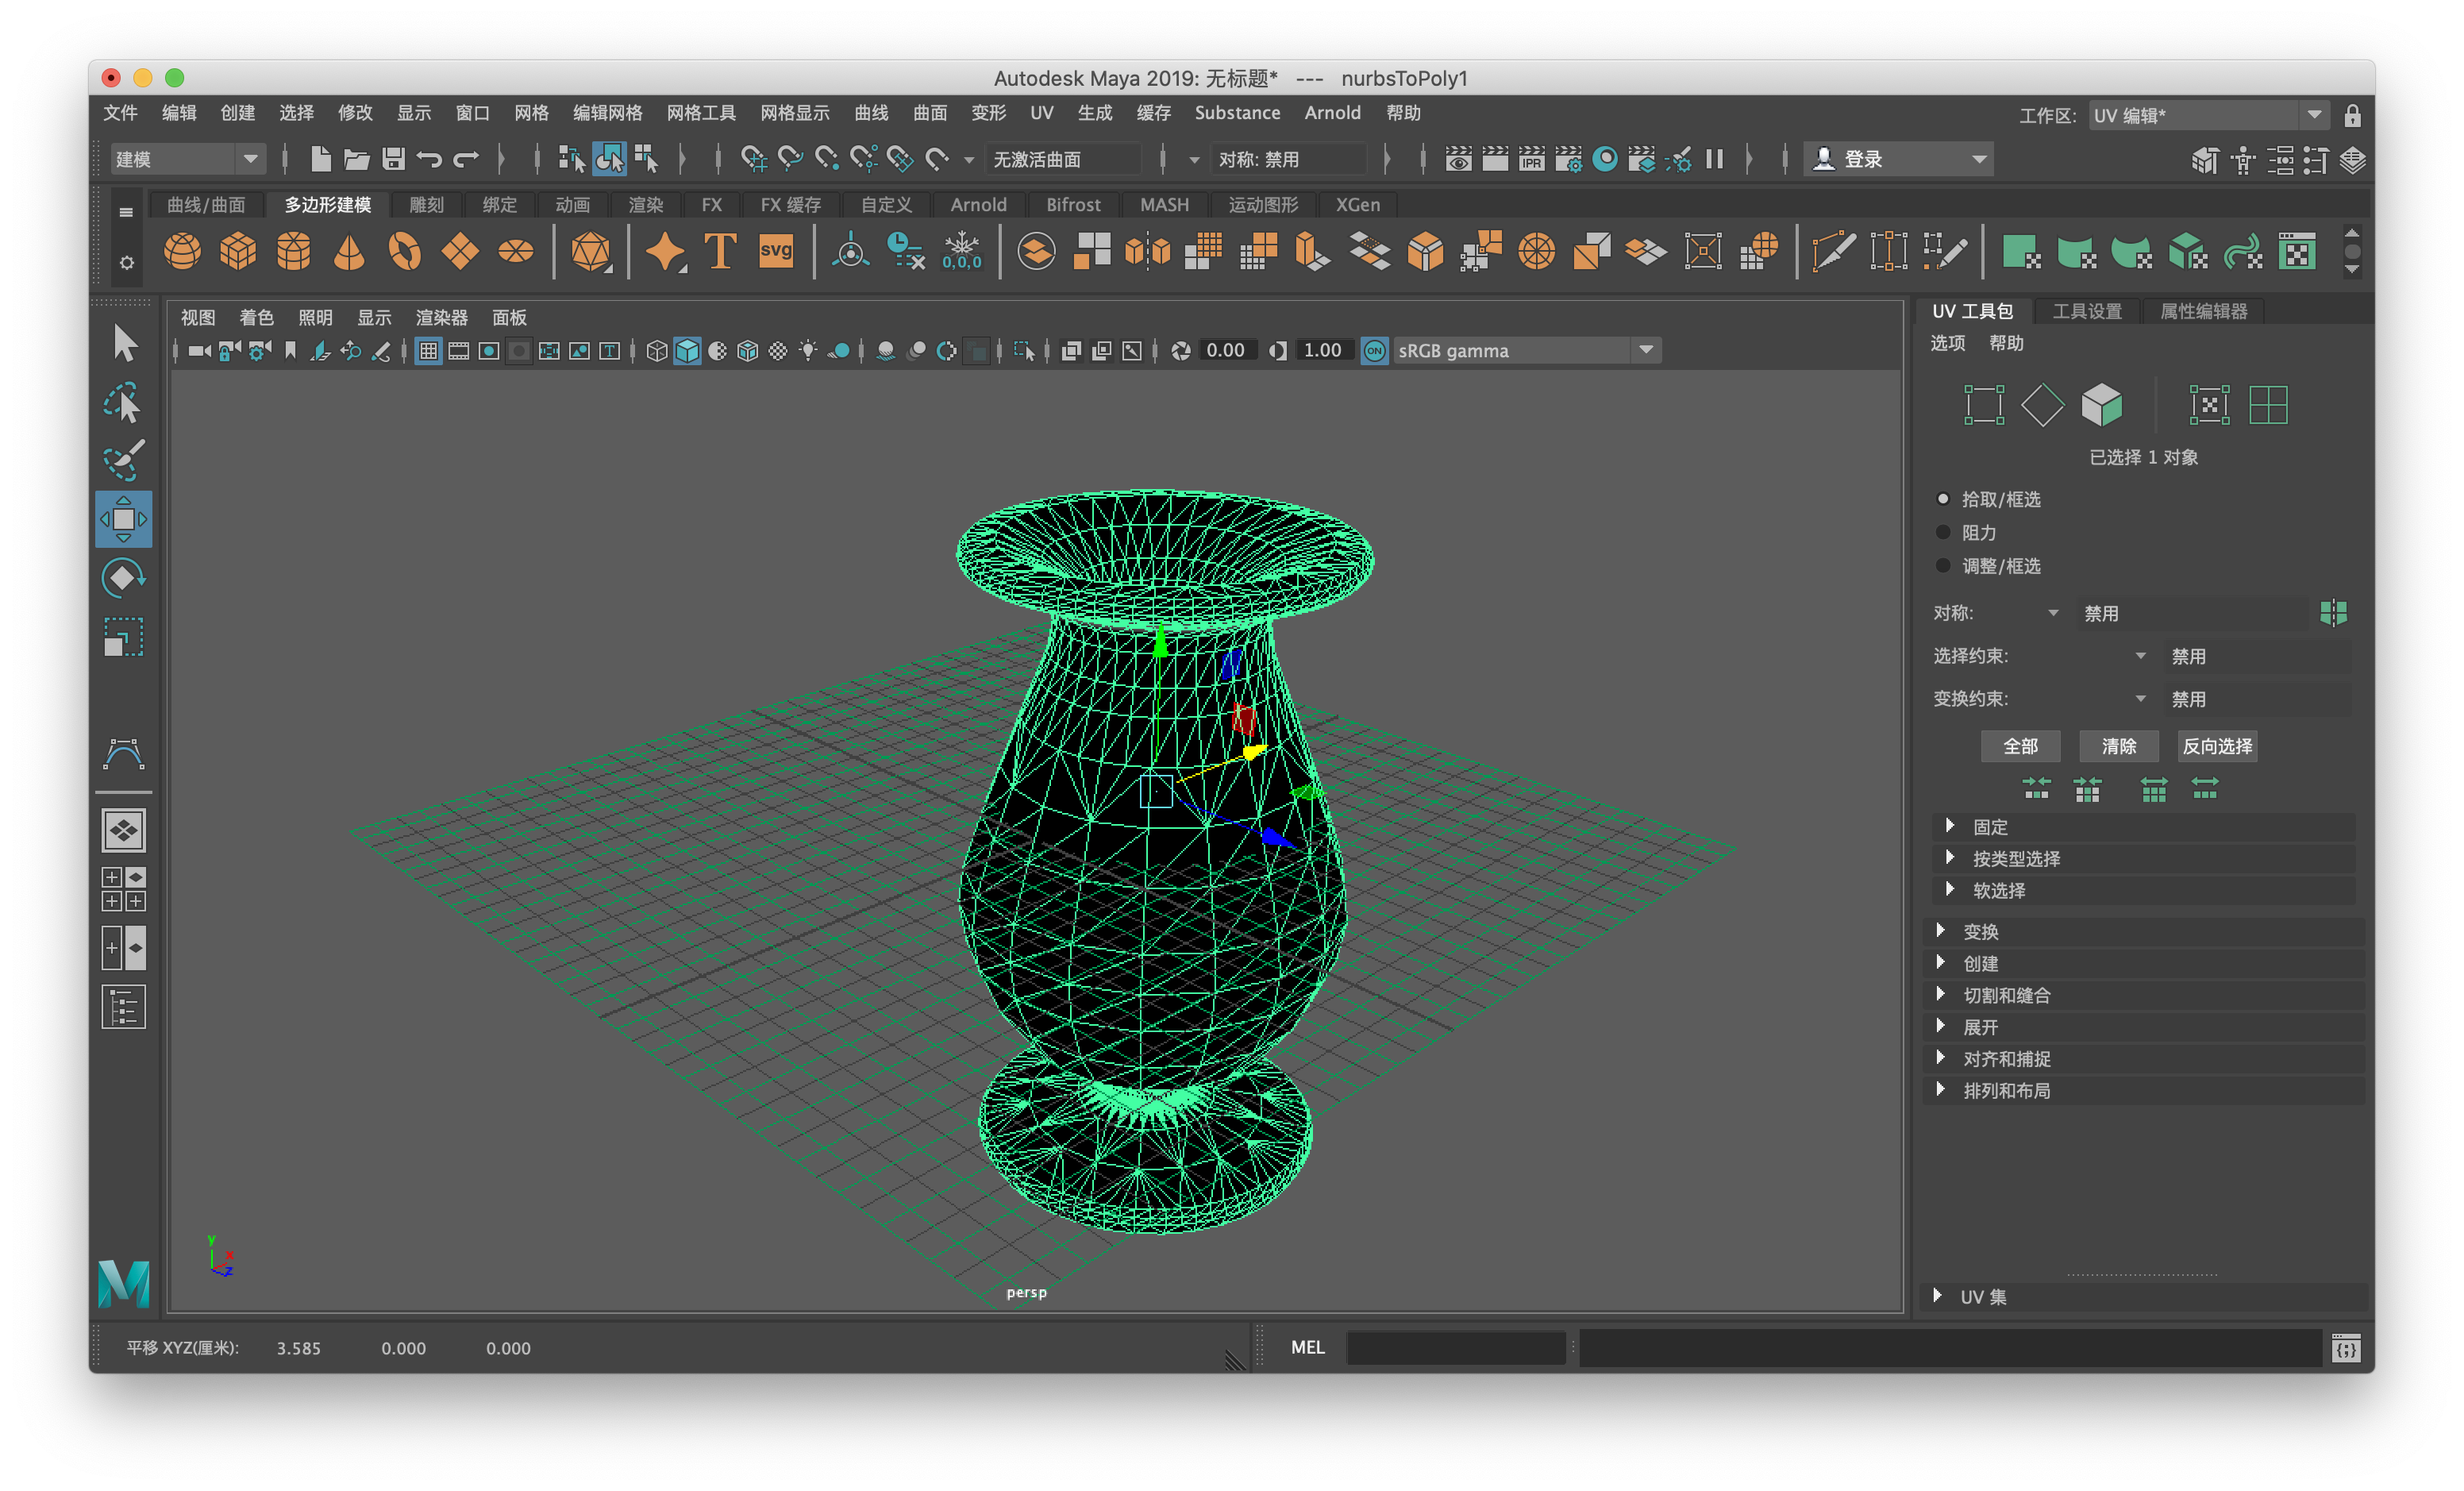Select the Scale tool in toolbox
This screenshot has height=1491, width=2464.
click(123, 637)
